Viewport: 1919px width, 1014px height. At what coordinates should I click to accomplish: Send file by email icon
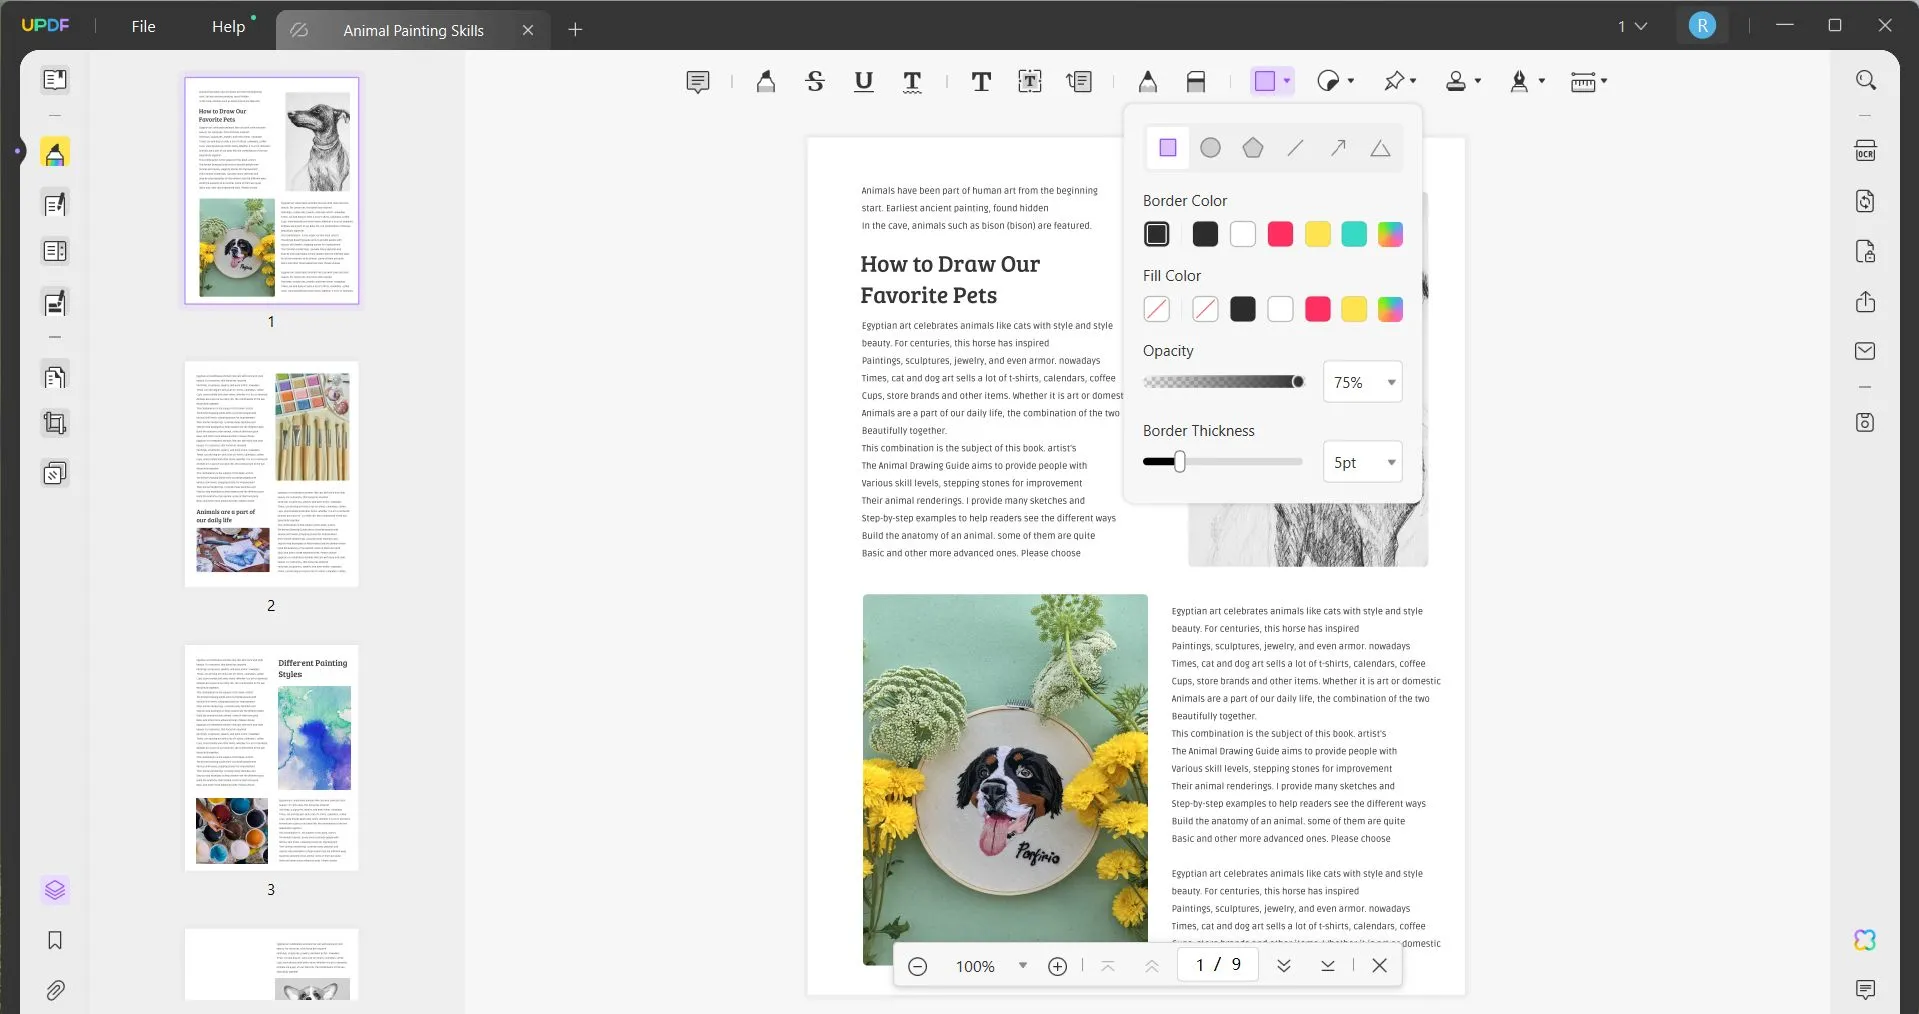(1866, 351)
